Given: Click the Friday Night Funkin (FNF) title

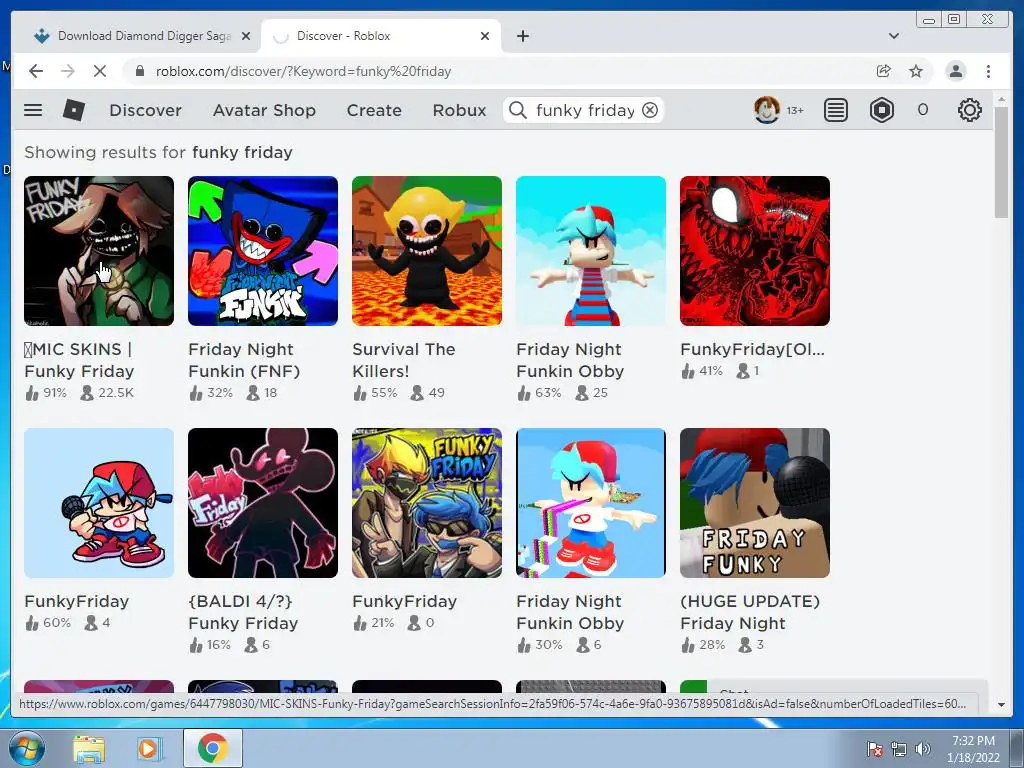Looking at the screenshot, I should click(x=244, y=360).
